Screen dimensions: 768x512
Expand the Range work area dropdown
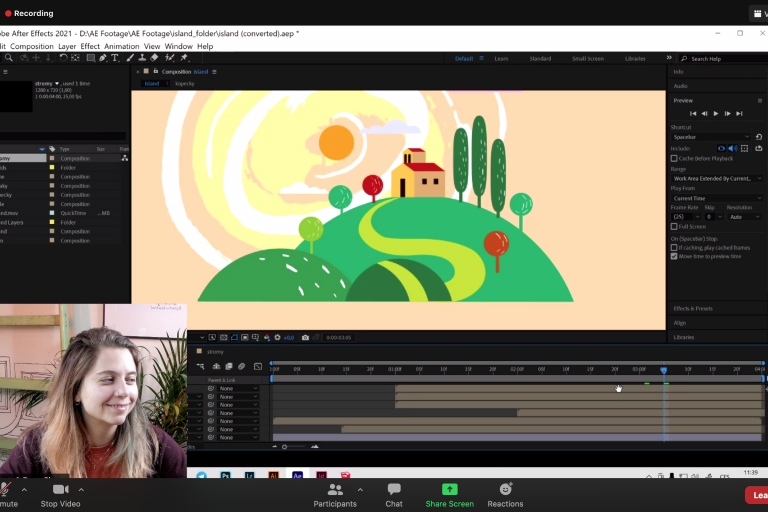point(716,178)
